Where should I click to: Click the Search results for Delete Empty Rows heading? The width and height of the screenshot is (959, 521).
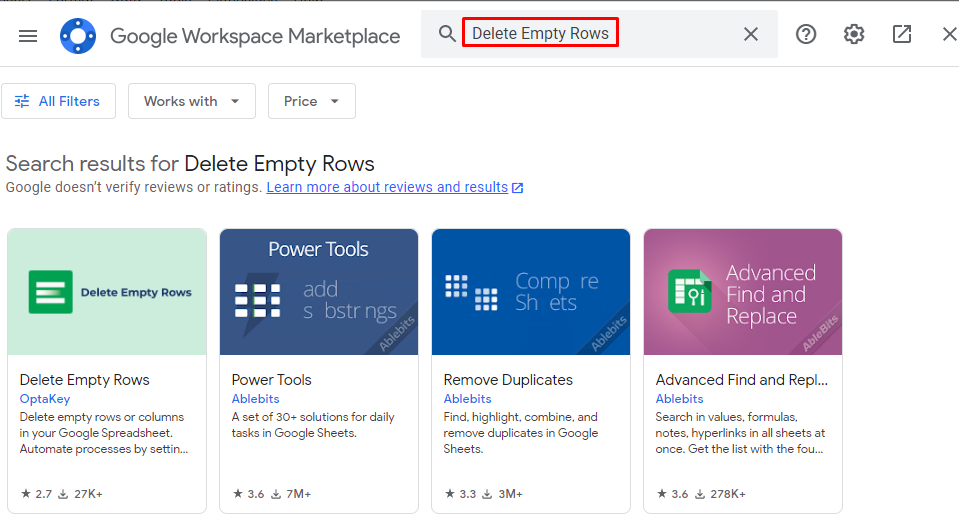tap(190, 164)
